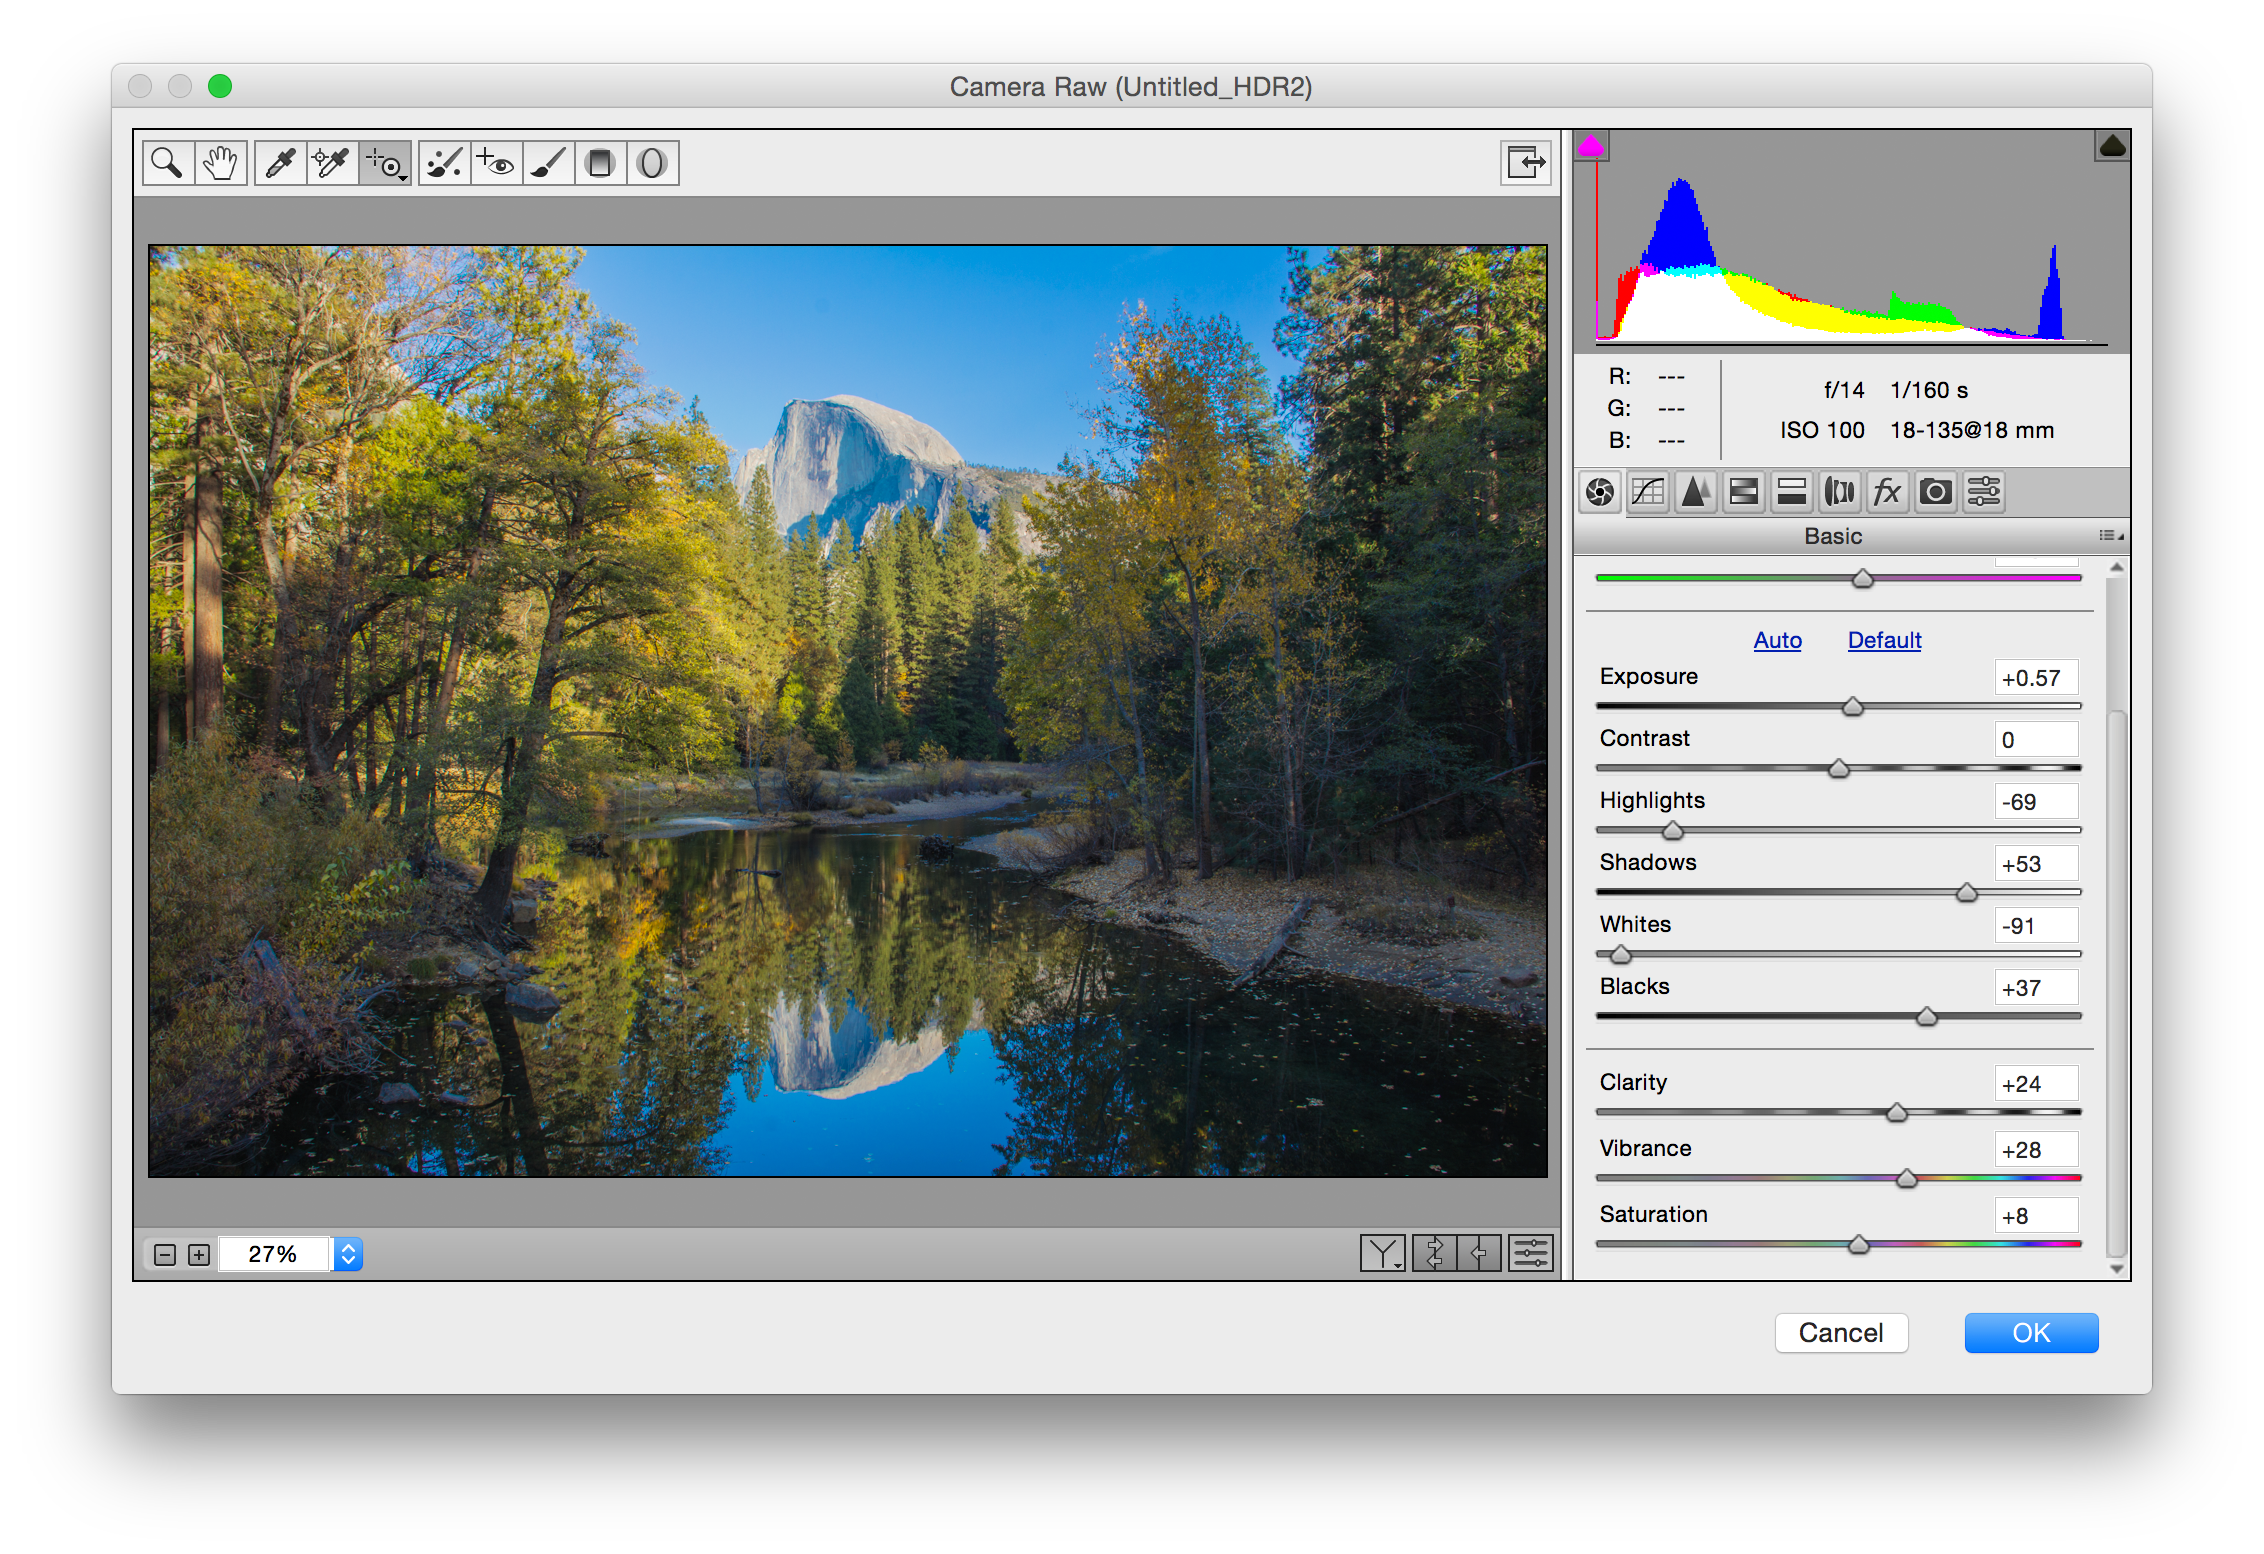The width and height of the screenshot is (2264, 1554).
Task: Open the zoom level dropdown at 27%
Action: point(348,1254)
